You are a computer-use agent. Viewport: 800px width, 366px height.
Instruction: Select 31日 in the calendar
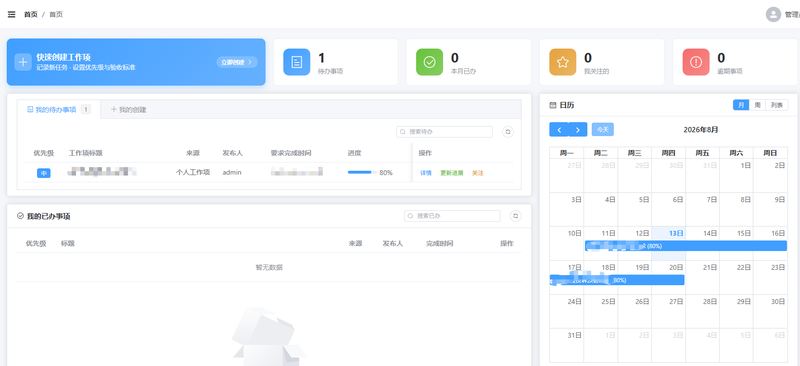tap(566, 345)
